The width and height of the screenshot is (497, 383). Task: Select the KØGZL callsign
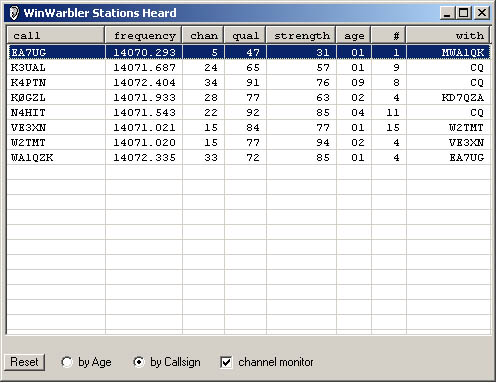(x=28, y=98)
